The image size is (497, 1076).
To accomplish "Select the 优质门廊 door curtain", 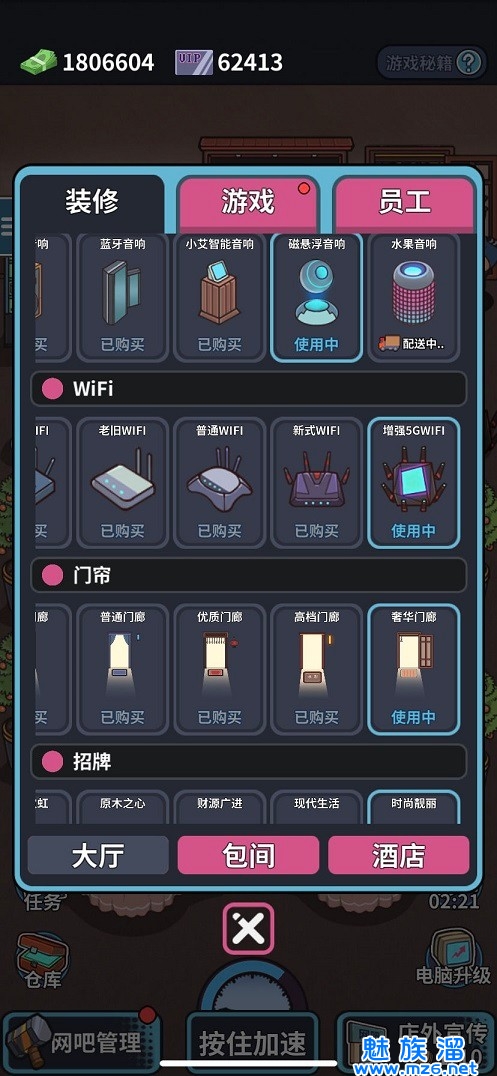I will [x=220, y=669].
